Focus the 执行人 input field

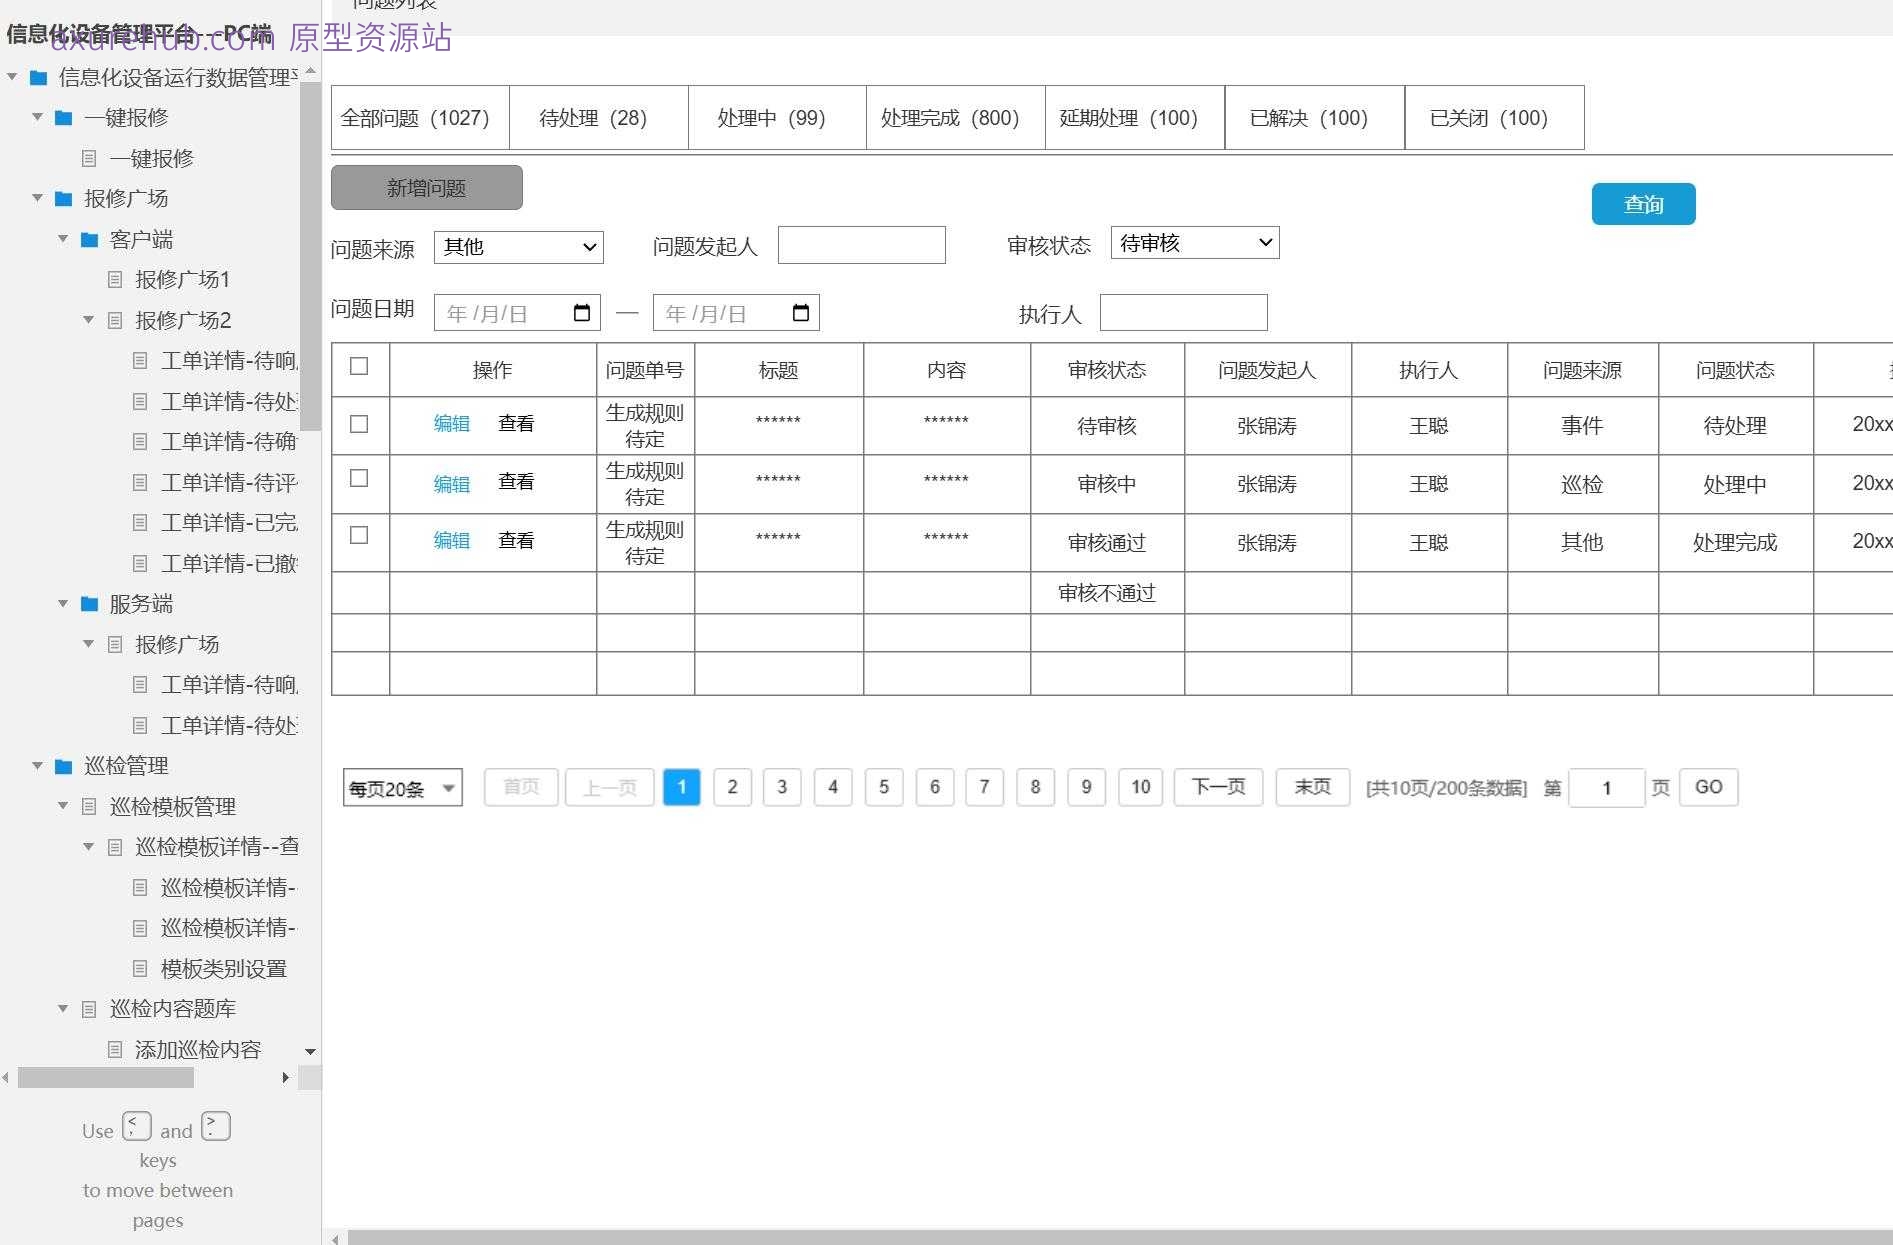(1184, 313)
